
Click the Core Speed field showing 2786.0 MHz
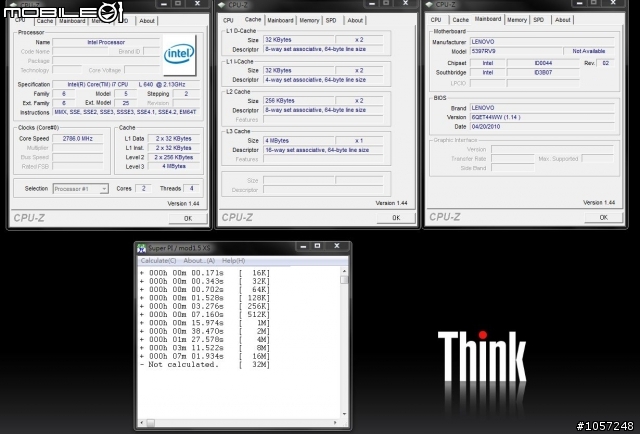(x=78, y=139)
